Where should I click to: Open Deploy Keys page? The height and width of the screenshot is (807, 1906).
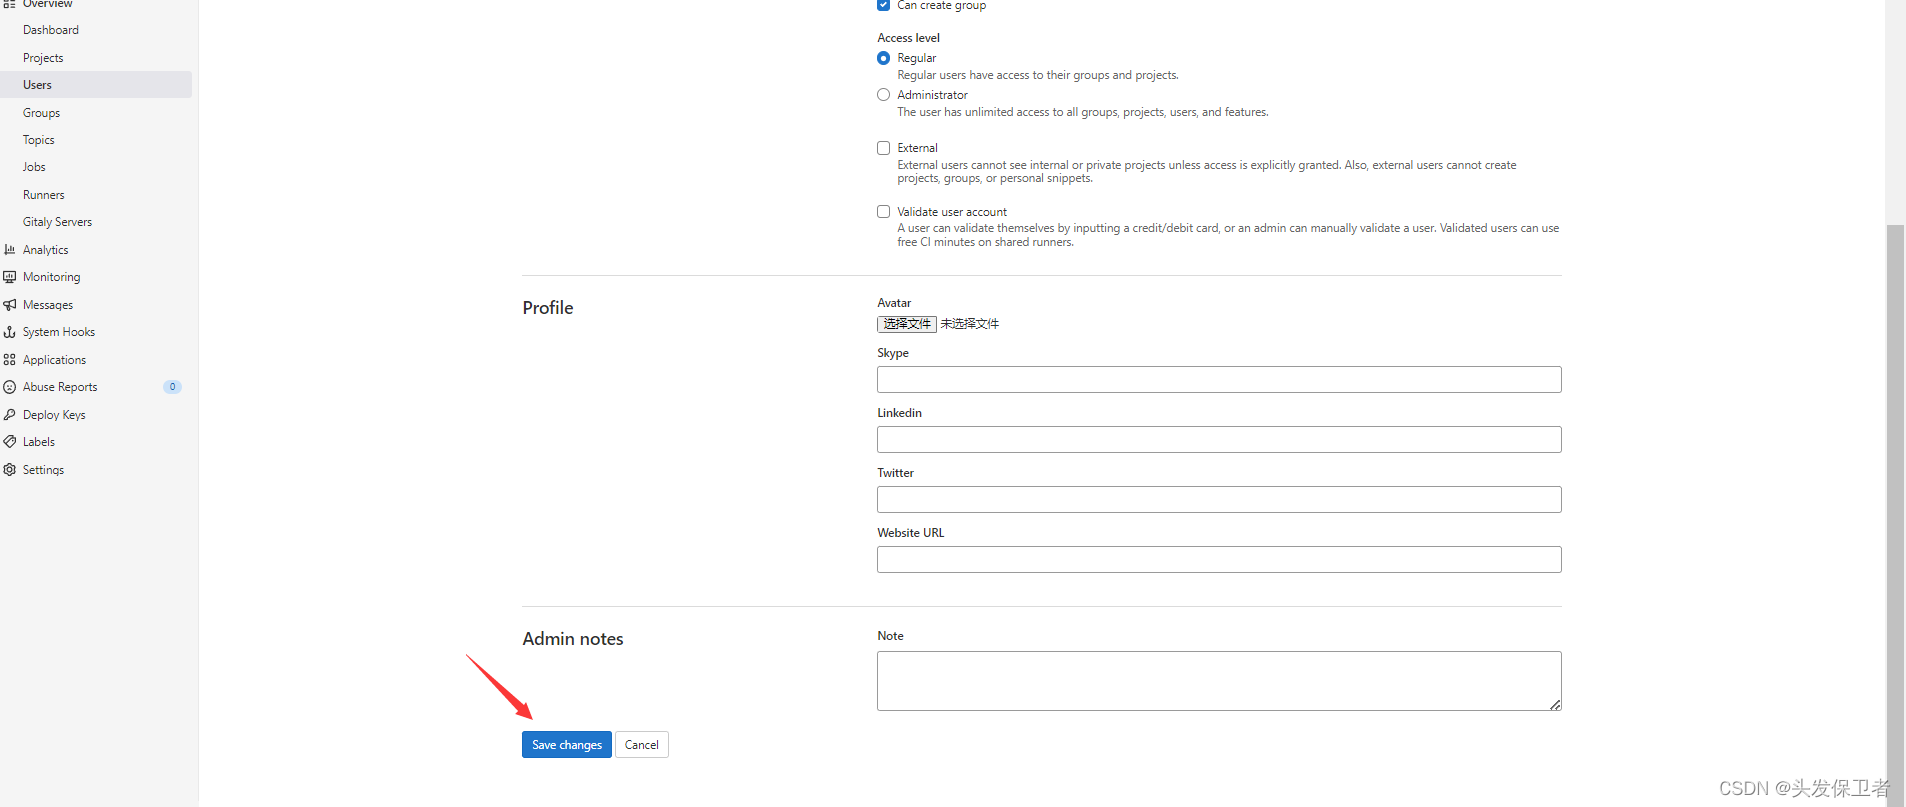click(96, 415)
